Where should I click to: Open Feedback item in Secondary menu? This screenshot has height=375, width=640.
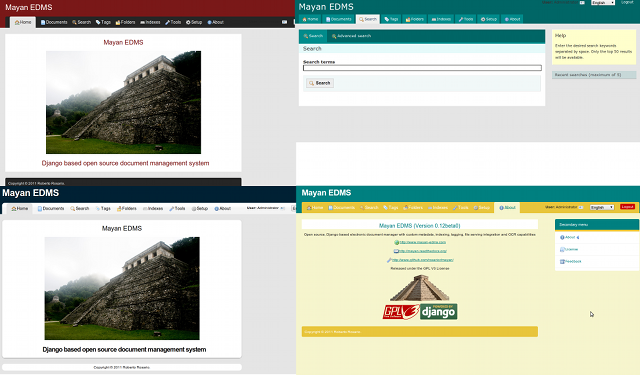(x=571, y=261)
